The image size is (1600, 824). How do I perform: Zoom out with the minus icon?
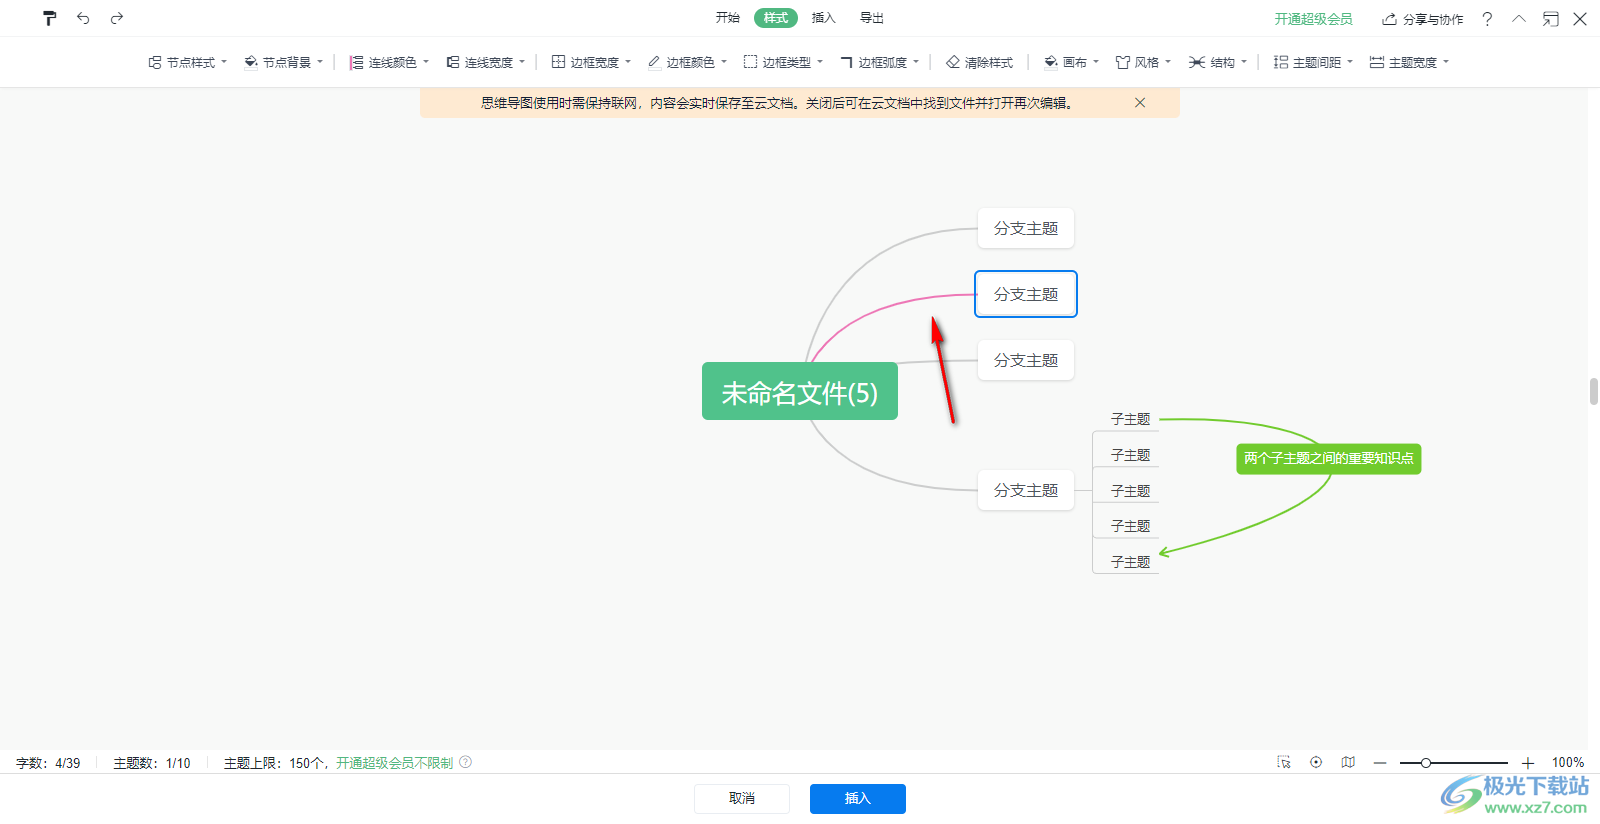point(1380,763)
